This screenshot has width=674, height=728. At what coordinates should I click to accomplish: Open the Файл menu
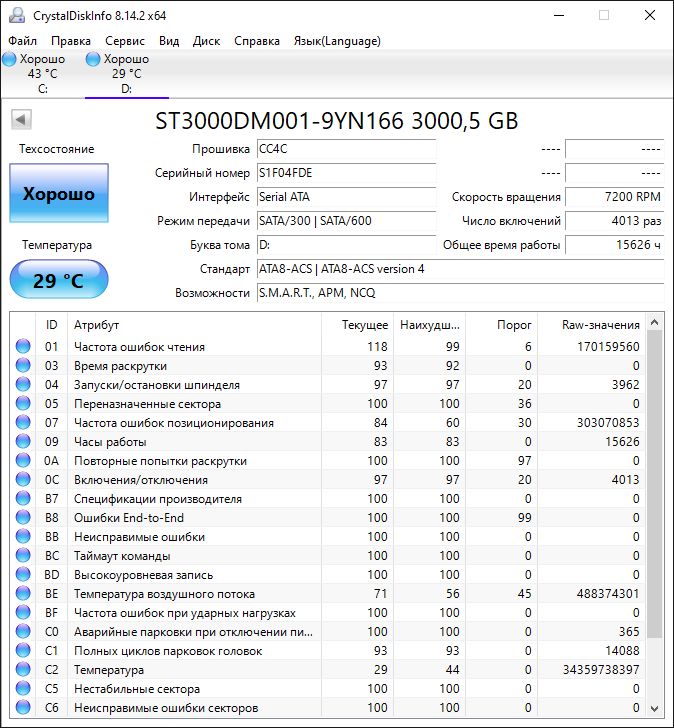tap(22, 41)
